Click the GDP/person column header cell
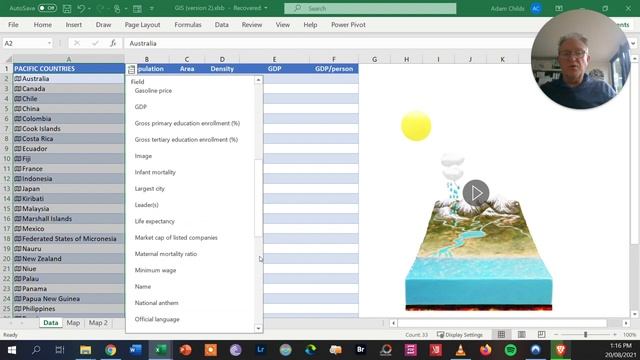640x360 pixels. pyautogui.click(x=333, y=69)
